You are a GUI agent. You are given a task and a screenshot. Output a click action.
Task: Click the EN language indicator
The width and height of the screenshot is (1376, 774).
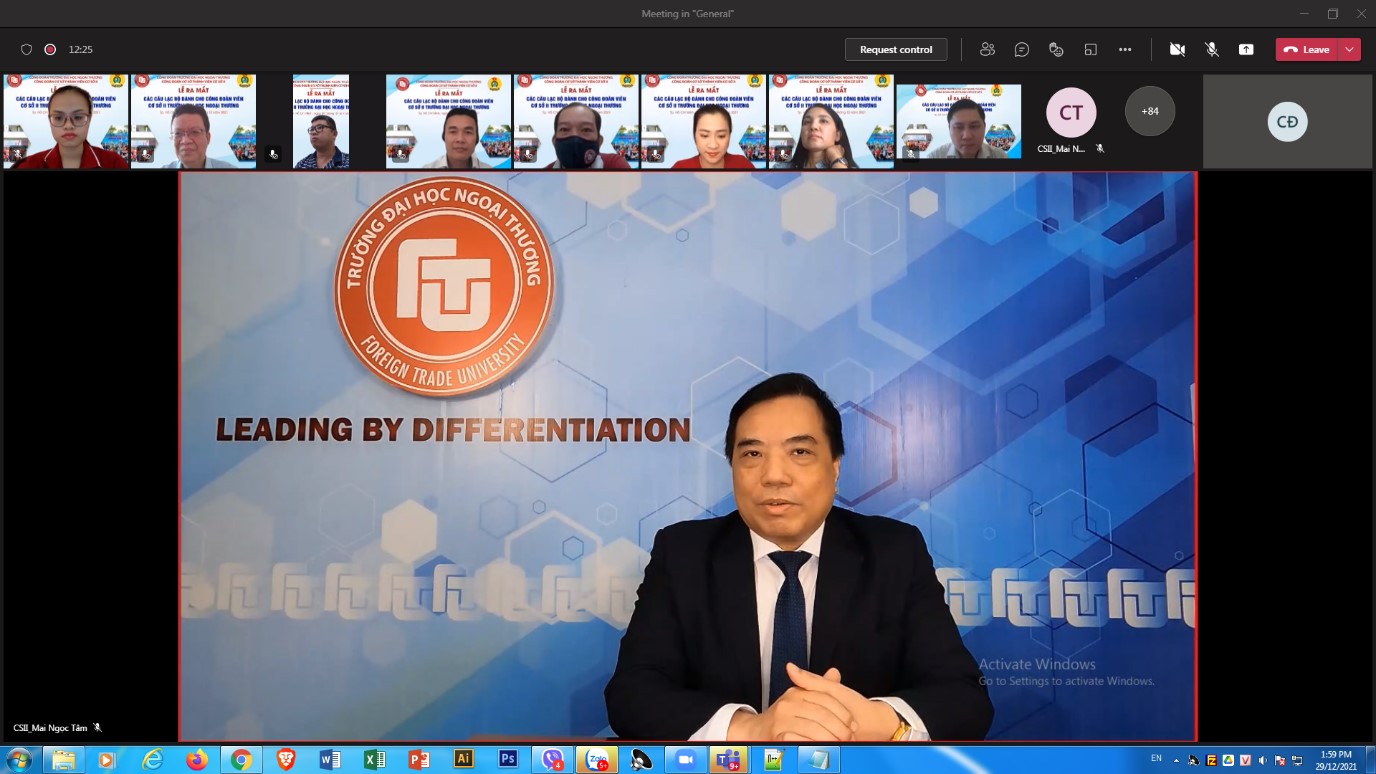1157,758
